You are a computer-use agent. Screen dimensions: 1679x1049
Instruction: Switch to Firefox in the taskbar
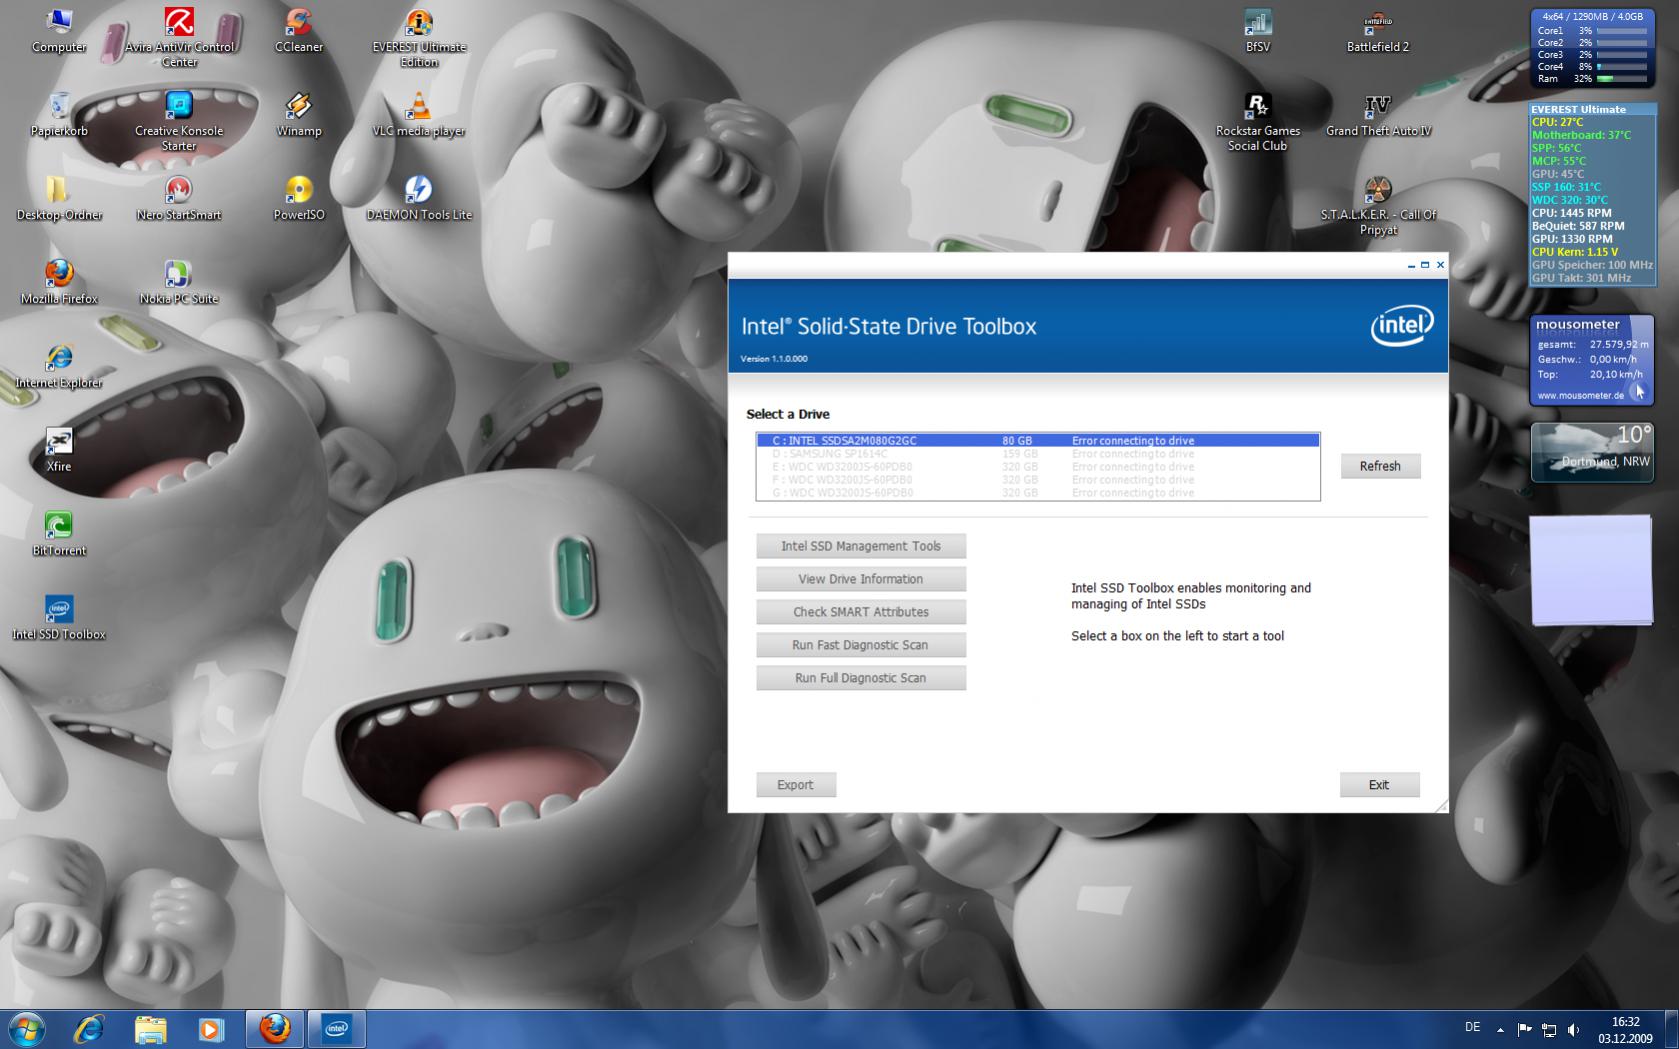pyautogui.click(x=274, y=1028)
